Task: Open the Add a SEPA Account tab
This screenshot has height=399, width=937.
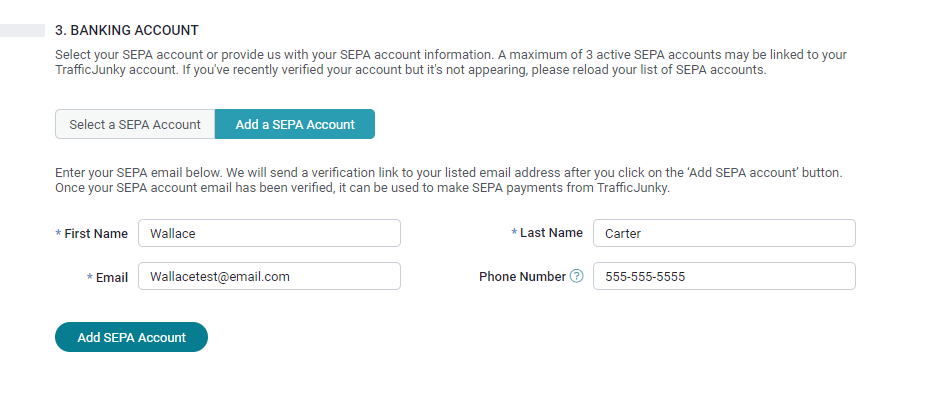Action: (x=295, y=124)
